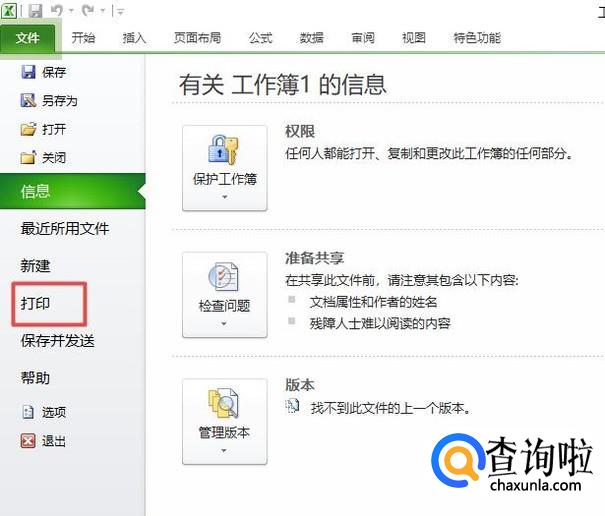
Task: Click the 另存为 icon in sidebar
Action: point(28,100)
